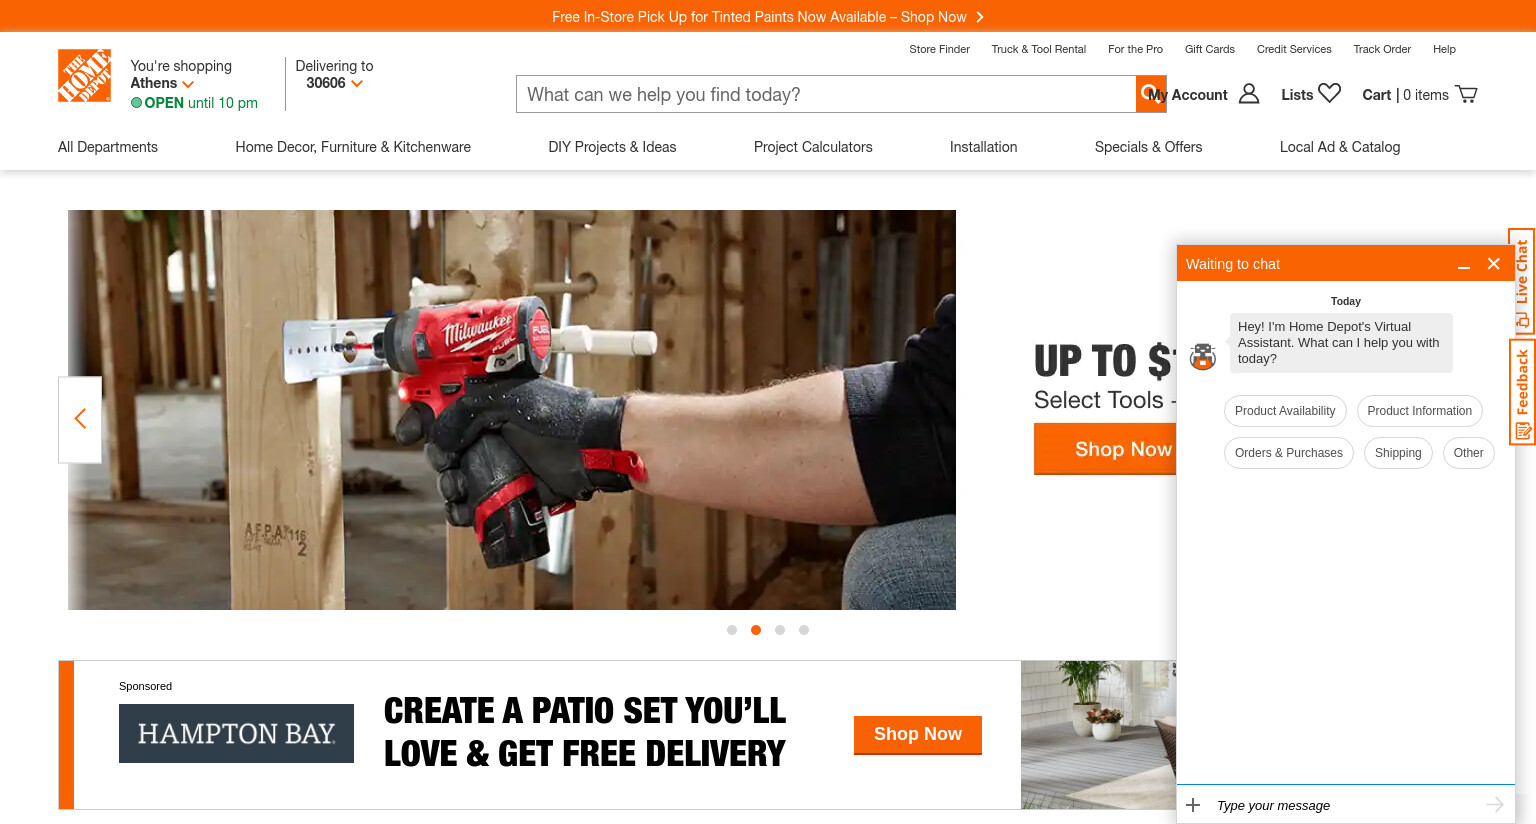The image size is (1536, 824).
Task: Open the Specials & Offers menu
Action: click(x=1148, y=147)
